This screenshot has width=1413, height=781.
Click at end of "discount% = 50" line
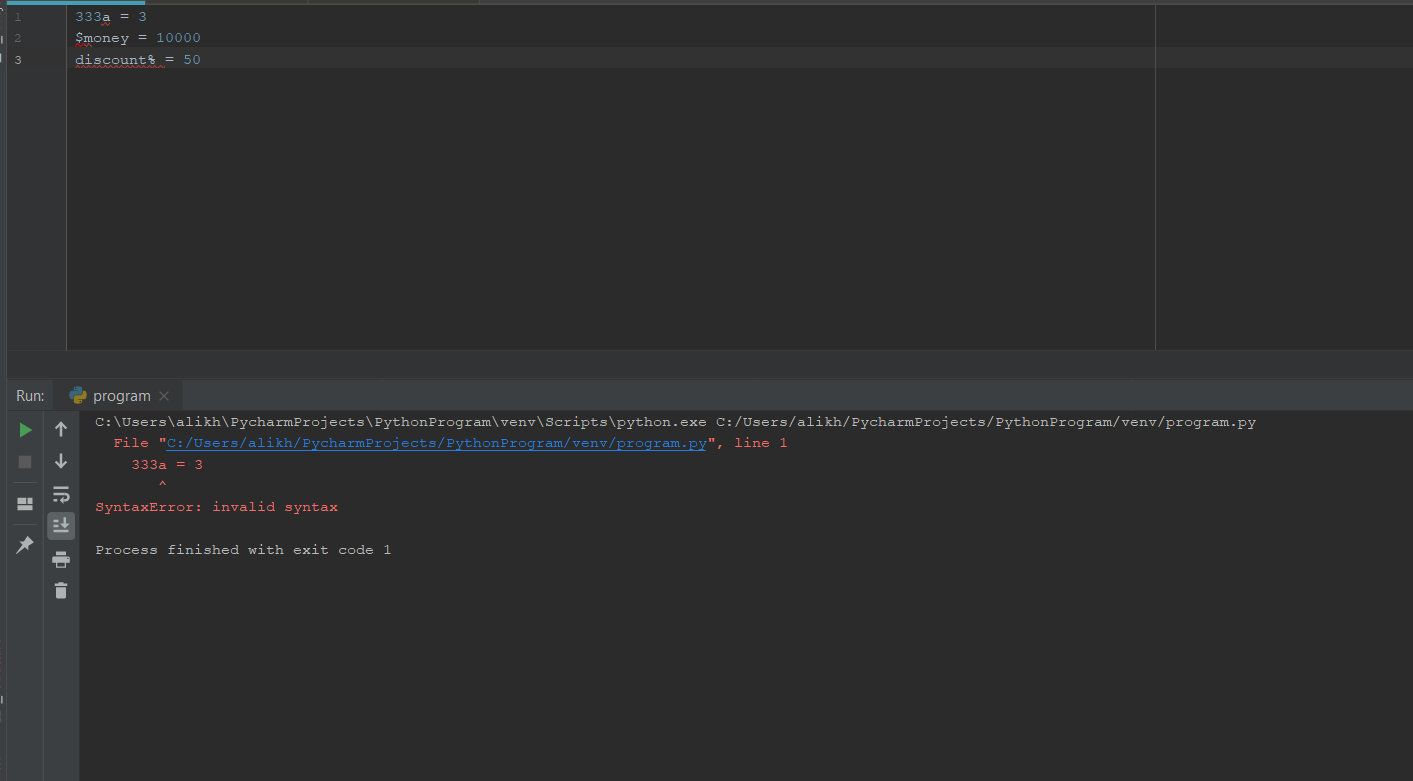point(202,60)
